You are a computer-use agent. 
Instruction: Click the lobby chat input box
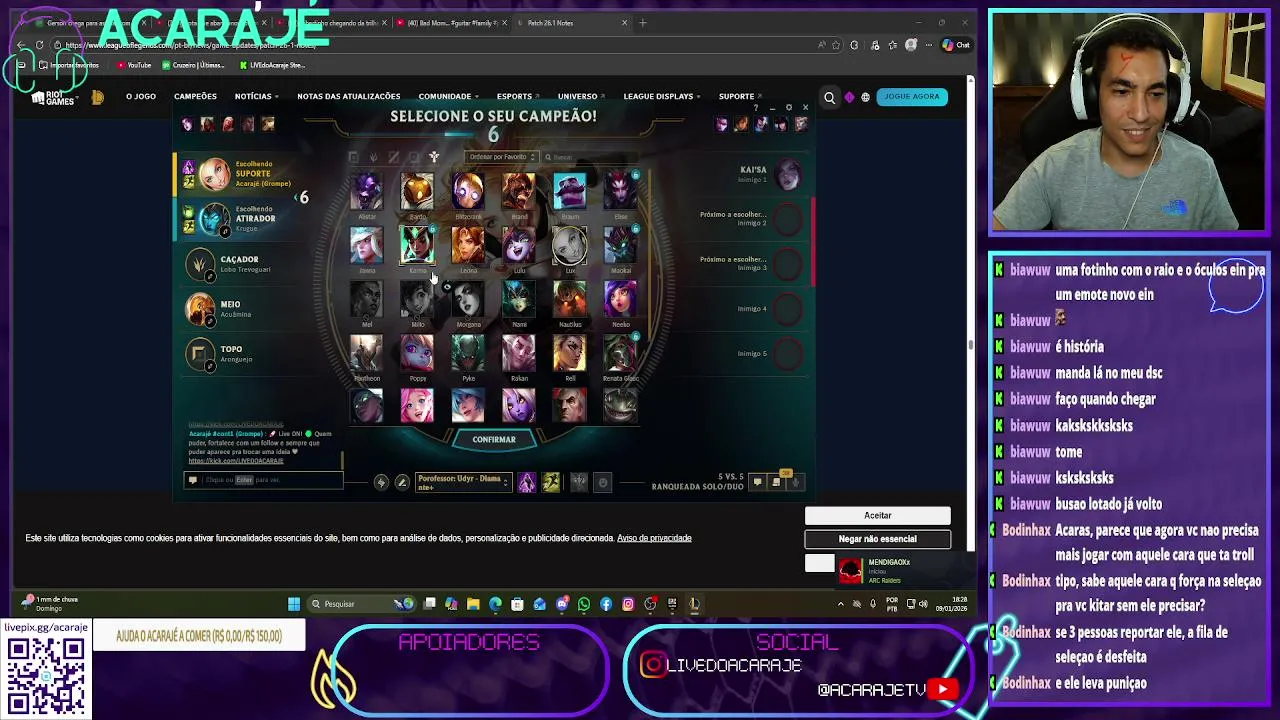click(x=265, y=480)
